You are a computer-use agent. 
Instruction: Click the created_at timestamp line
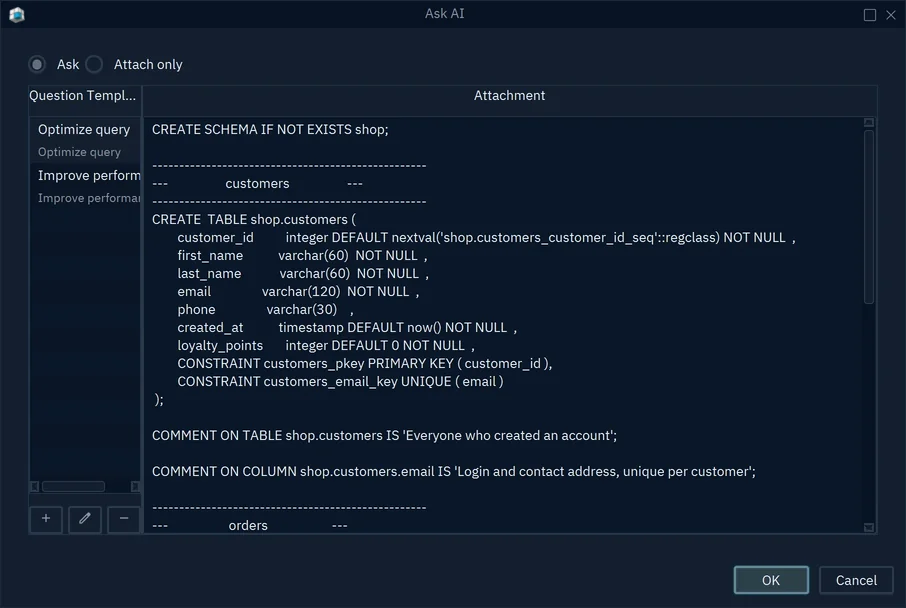pos(347,327)
